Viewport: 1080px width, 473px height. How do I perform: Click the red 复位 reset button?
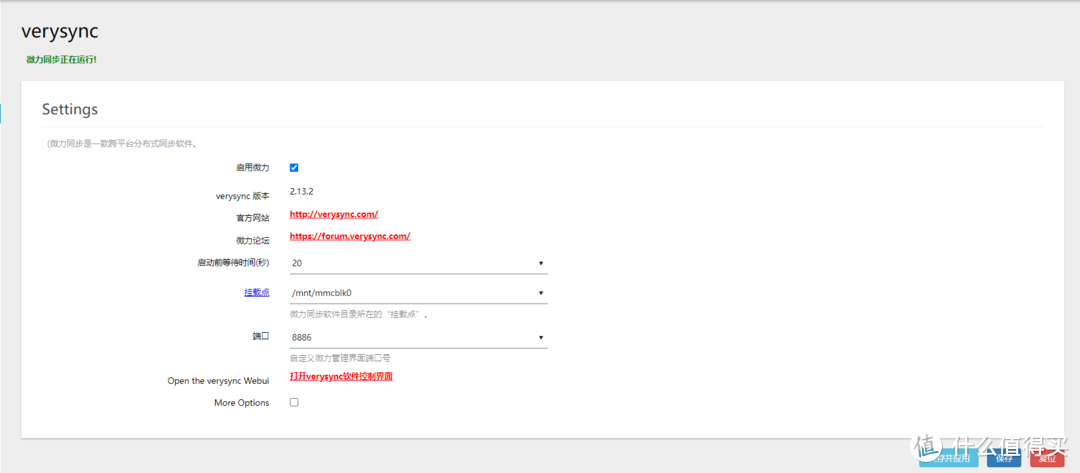1047,457
